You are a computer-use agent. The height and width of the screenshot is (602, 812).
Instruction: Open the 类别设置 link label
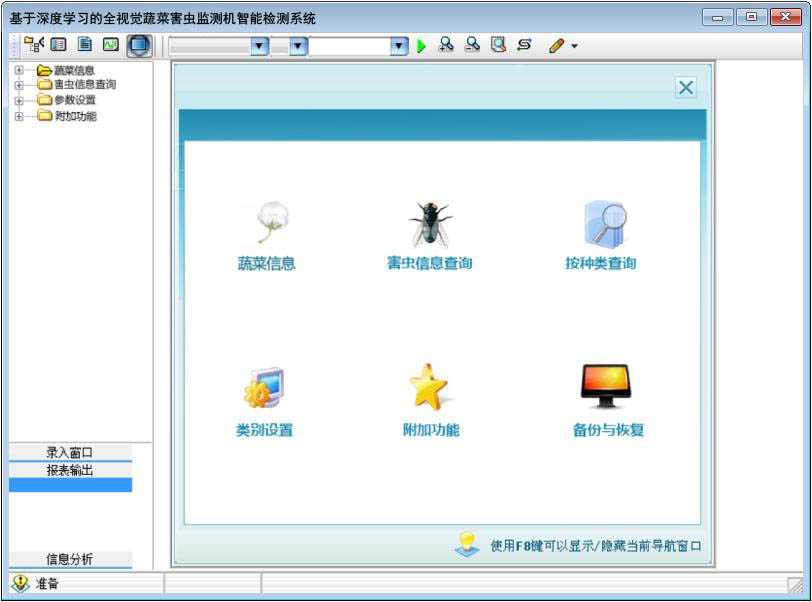265,429
